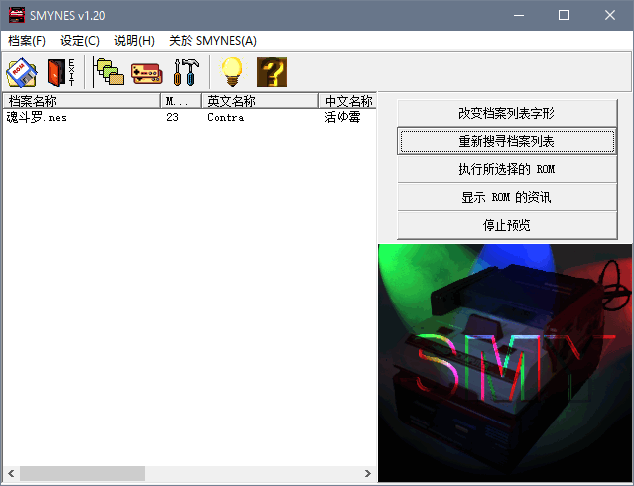
Task: Open the 设定(C) menu
Action: (80, 40)
